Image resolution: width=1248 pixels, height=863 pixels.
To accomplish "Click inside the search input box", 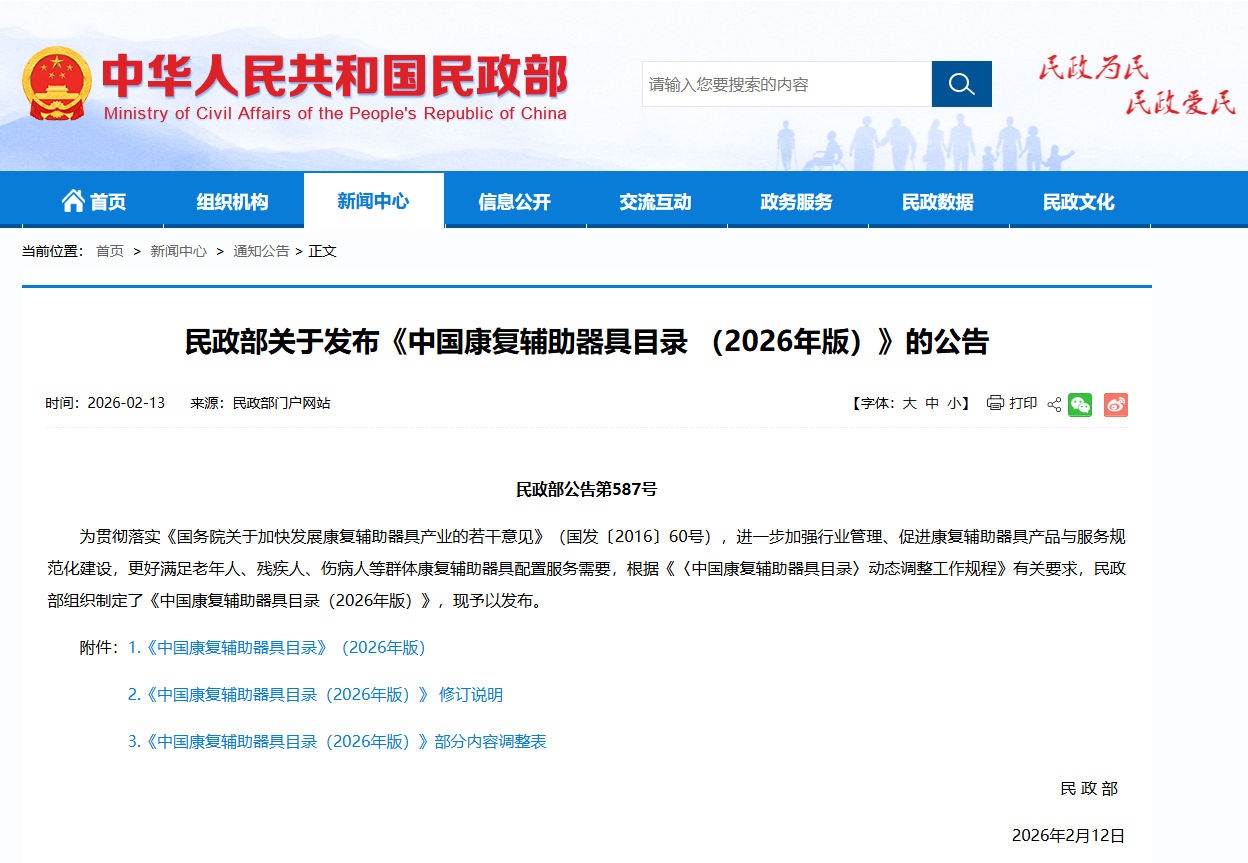I will [x=790, y=84].
